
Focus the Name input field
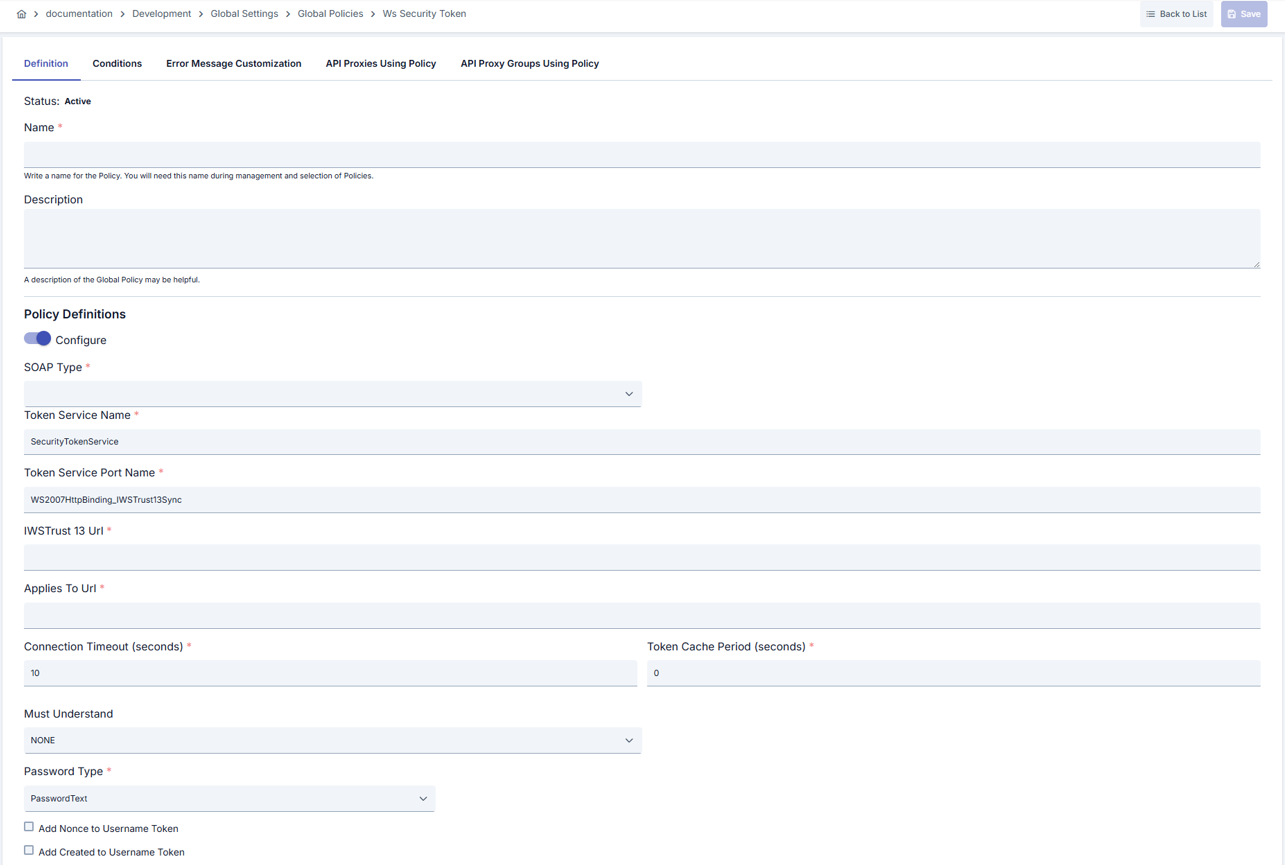pos(642,154)
